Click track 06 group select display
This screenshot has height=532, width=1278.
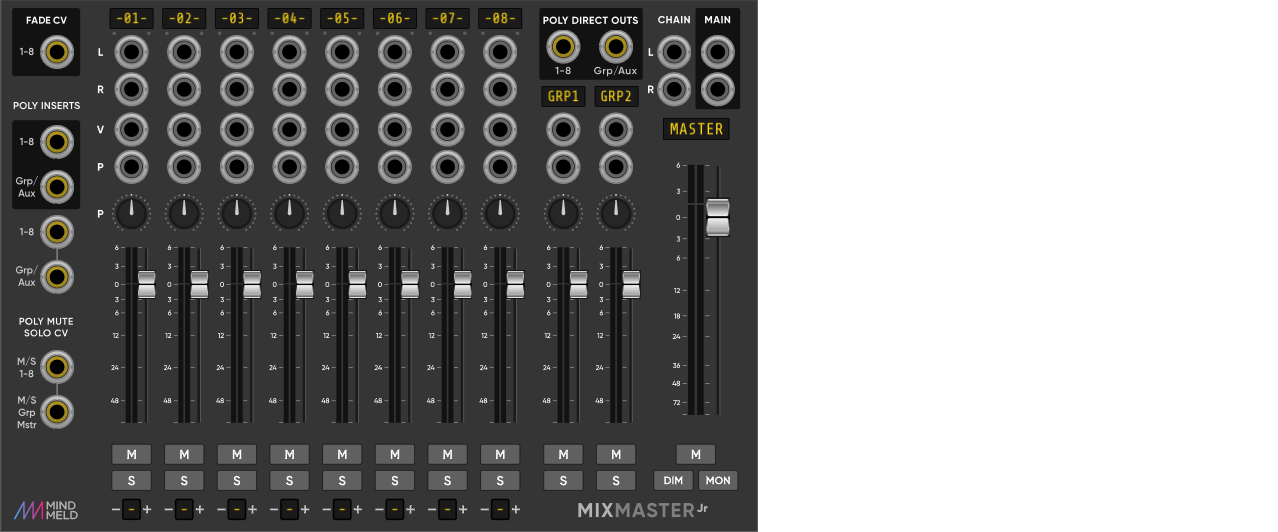394,510
